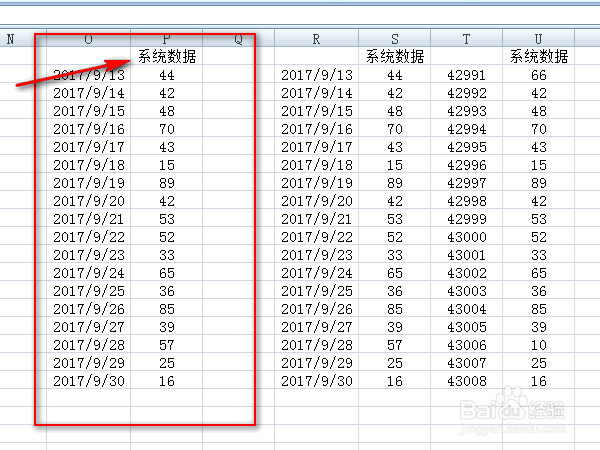This screenshot has width=600, height=450.
Task: Select value 33 in column P
Action: 167,255
